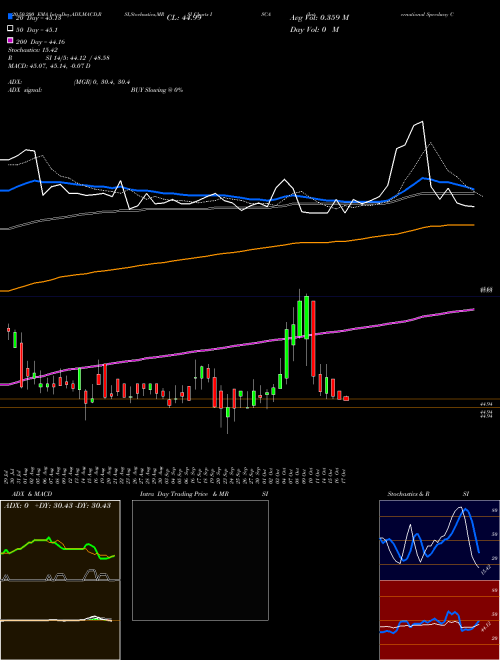Open the MACD mini chart below ADX
This screenshot has height=660, width=500.
coord(60,620)
